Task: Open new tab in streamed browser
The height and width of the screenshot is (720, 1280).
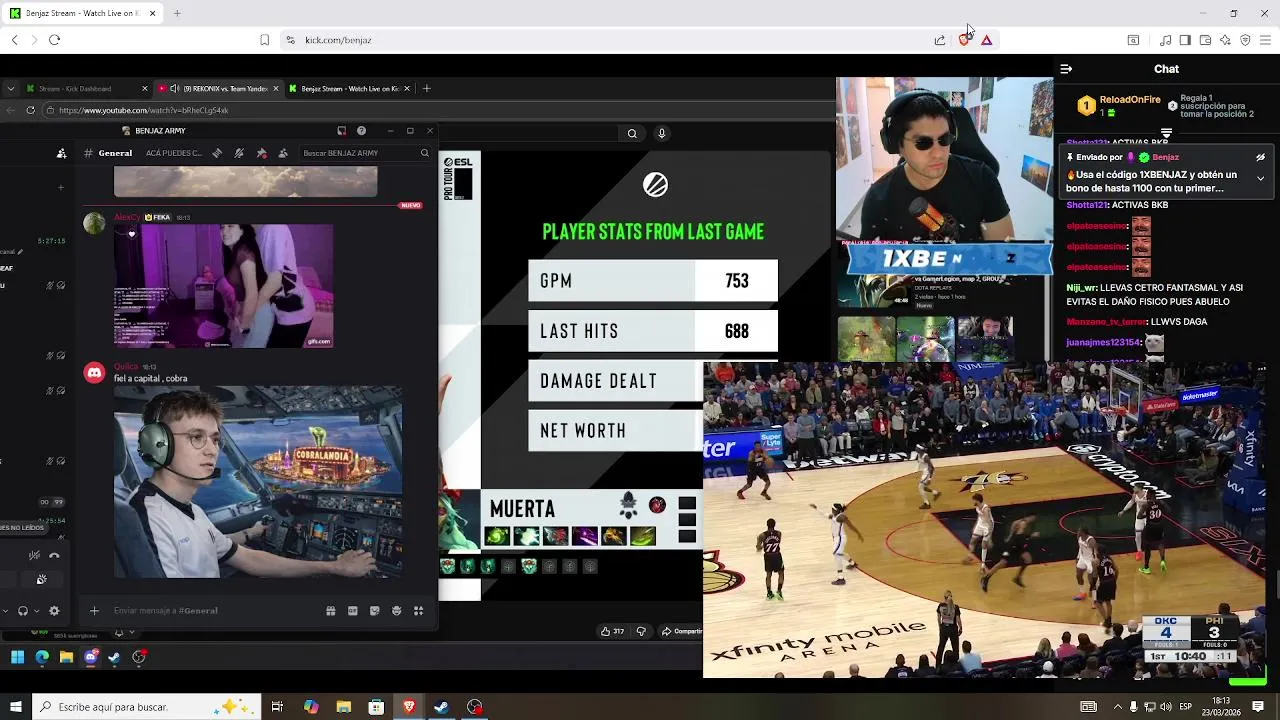Action: [x=426, y=89]
